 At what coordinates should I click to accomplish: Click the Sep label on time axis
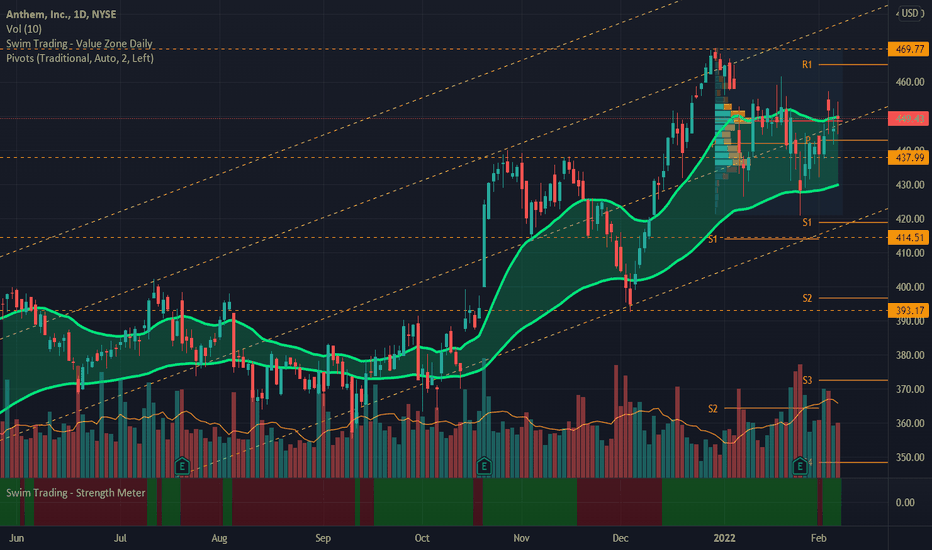click(323, 538)
